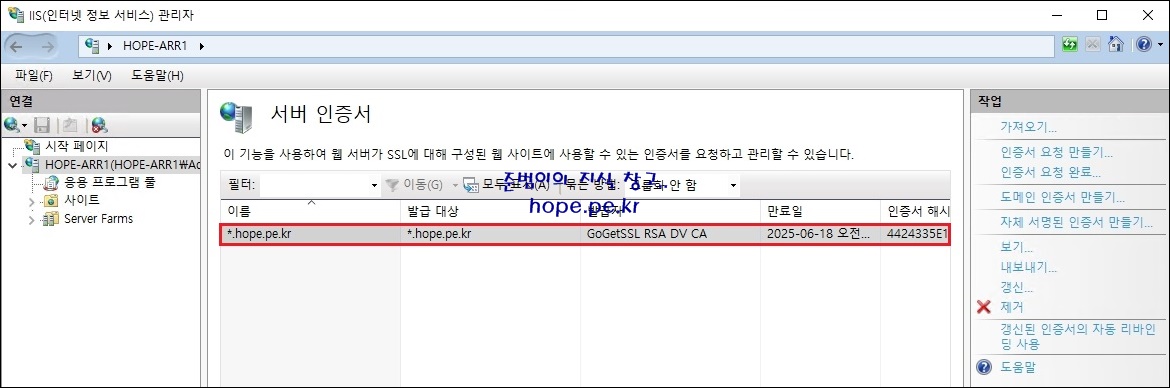Click GoGetSSL RSA DV CA cell

pyautogui.click(x=647, y=234)
